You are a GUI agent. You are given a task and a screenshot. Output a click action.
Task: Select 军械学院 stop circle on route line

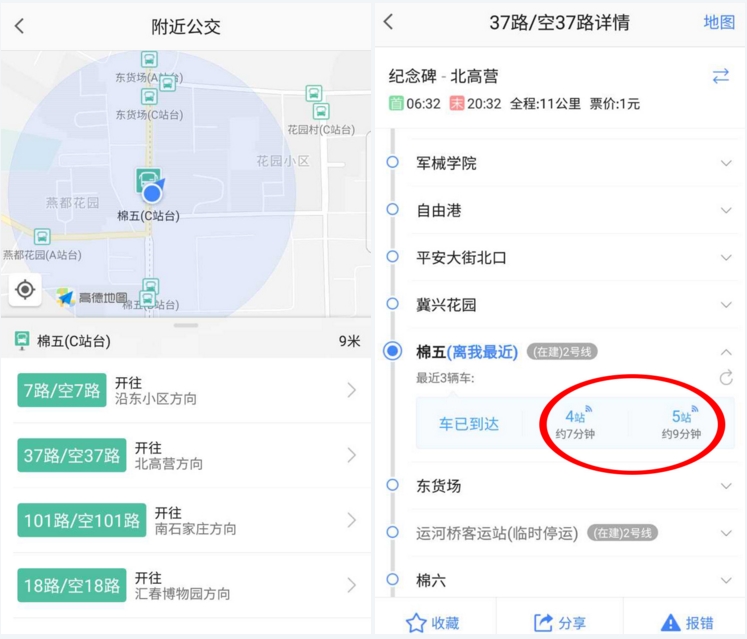point(393,162)
